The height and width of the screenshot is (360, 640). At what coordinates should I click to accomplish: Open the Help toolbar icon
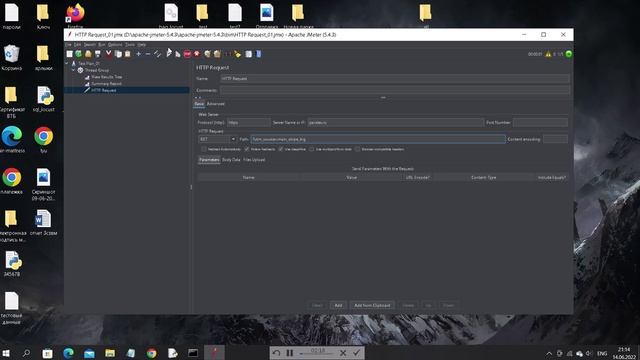pos(258,54)
